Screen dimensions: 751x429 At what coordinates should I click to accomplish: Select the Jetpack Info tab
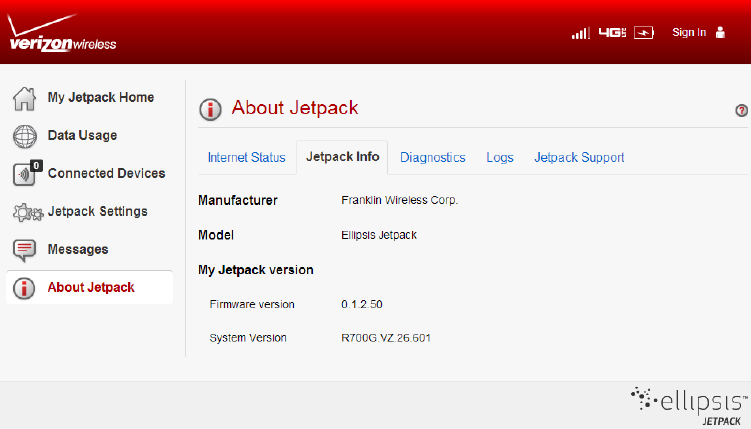coord(342,157)
